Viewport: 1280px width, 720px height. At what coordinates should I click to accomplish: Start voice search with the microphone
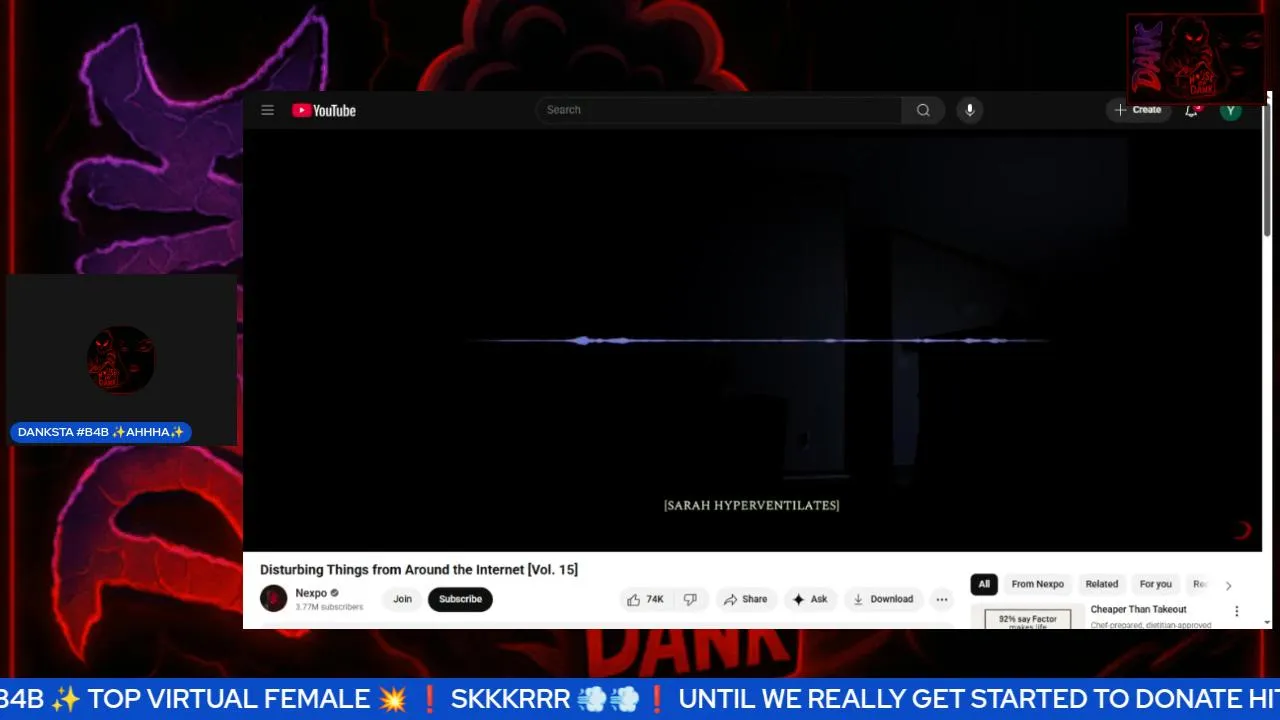[x=969, y=110]
